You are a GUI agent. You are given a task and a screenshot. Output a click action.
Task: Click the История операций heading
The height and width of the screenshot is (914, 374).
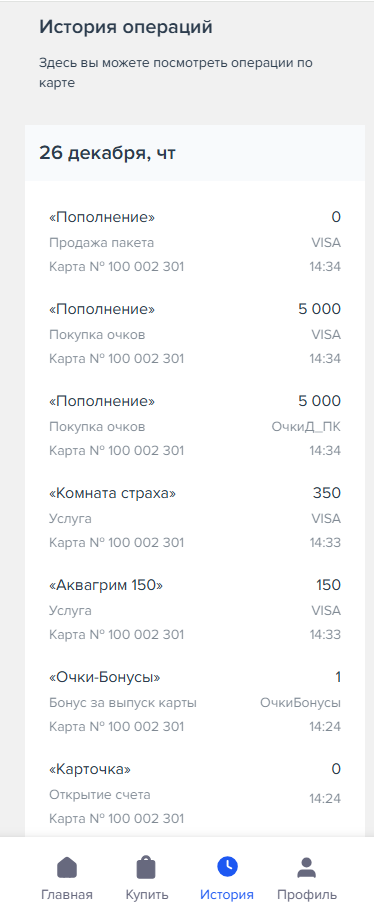[x=126, y=27]
